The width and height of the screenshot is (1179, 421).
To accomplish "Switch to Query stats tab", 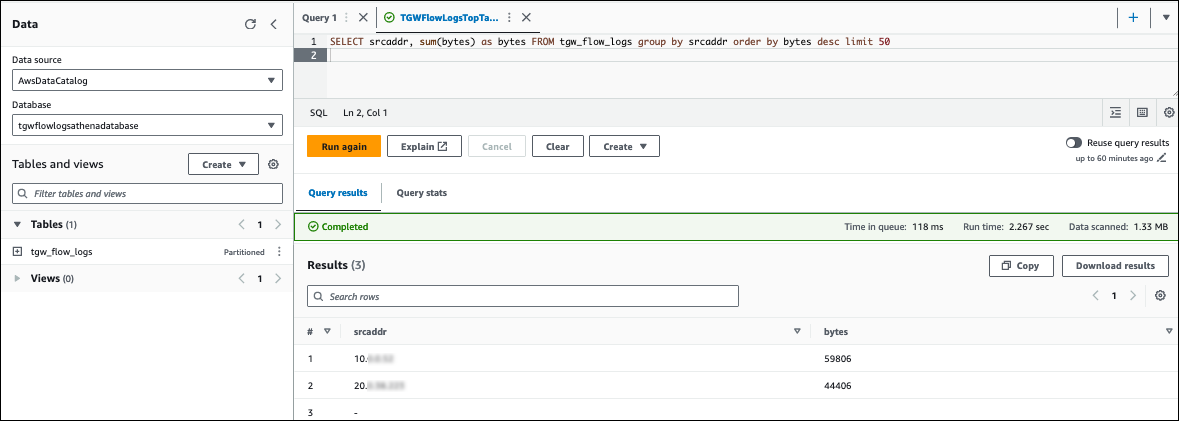I will (422, 193).
